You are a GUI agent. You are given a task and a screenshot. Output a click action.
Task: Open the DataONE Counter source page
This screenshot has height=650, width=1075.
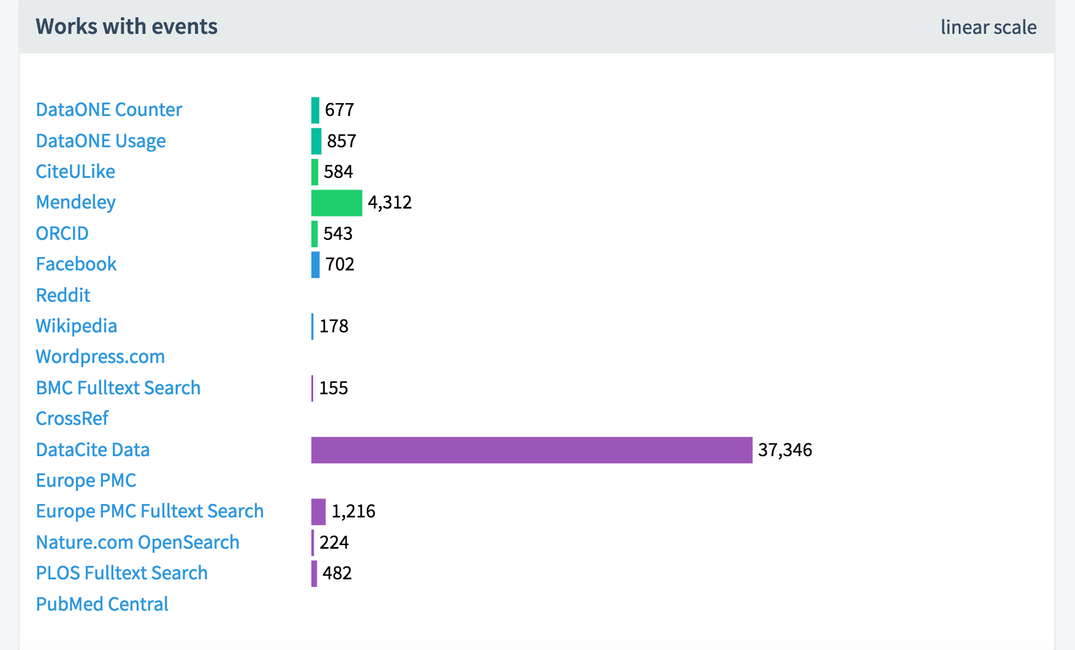pyautogui.click(x=108, y=109)
